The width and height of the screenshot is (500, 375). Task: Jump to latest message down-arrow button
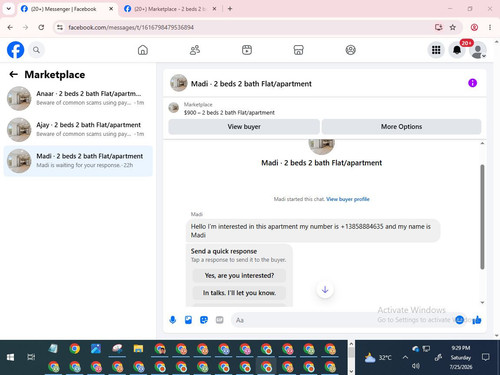[x=325, y=290]
